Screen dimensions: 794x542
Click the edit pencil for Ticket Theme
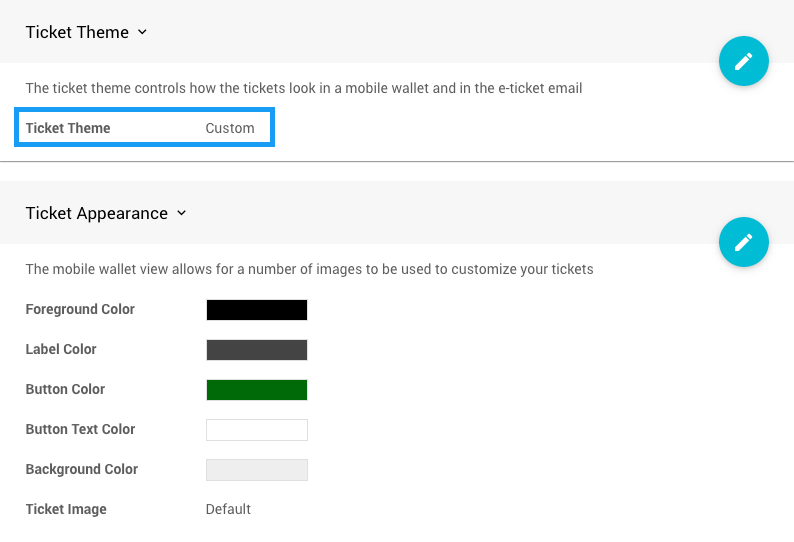[x=743, y=61]
